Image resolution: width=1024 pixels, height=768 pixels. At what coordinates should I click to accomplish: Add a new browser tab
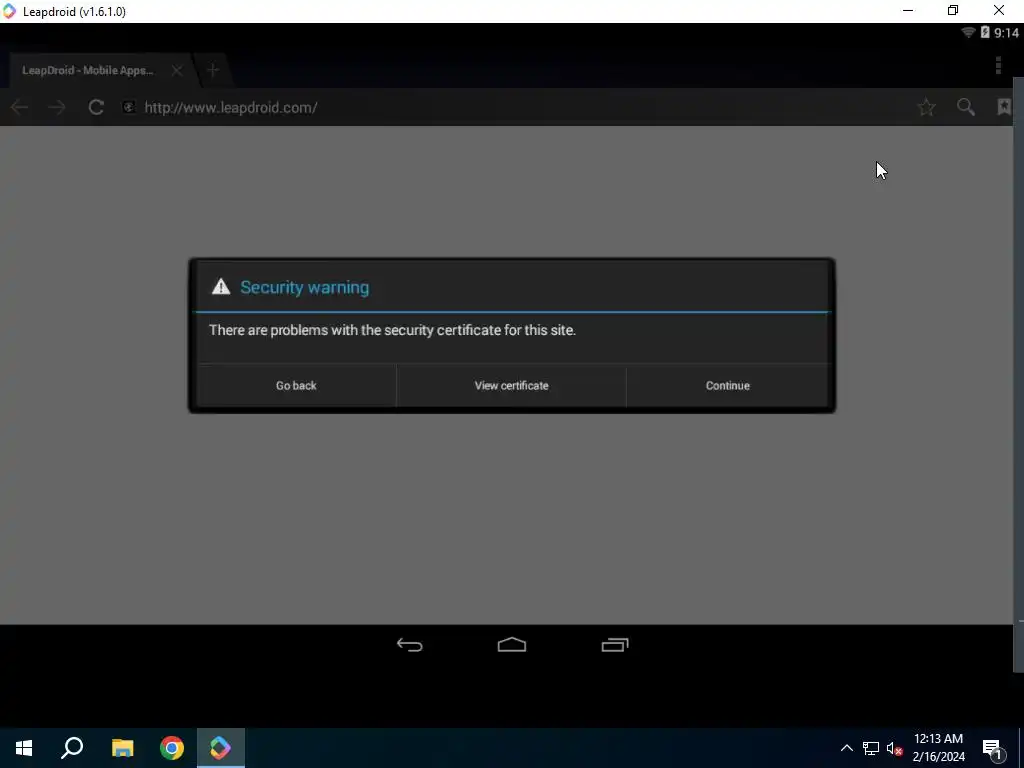point(213,71)
